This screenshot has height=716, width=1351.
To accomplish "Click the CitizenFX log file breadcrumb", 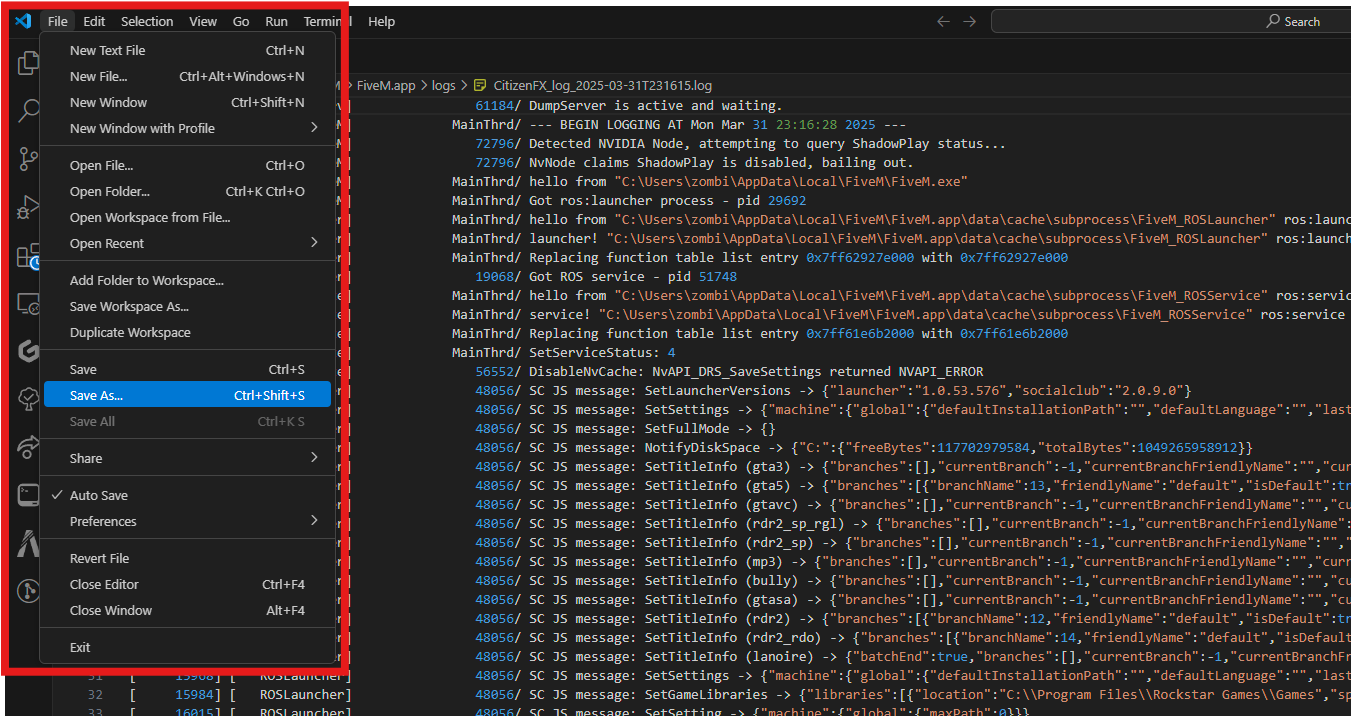I will 602,86.
